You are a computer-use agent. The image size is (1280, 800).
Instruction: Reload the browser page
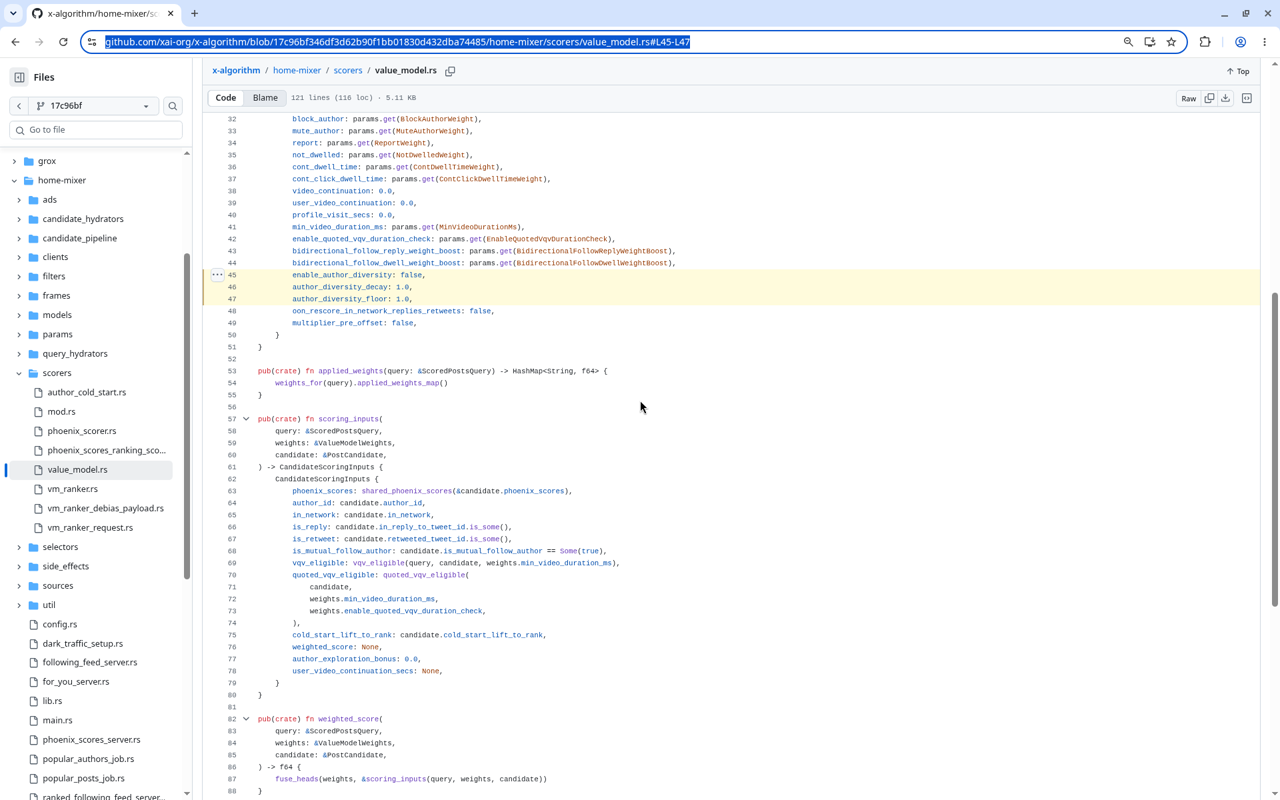pyautogui.click(x=63, y=42)
